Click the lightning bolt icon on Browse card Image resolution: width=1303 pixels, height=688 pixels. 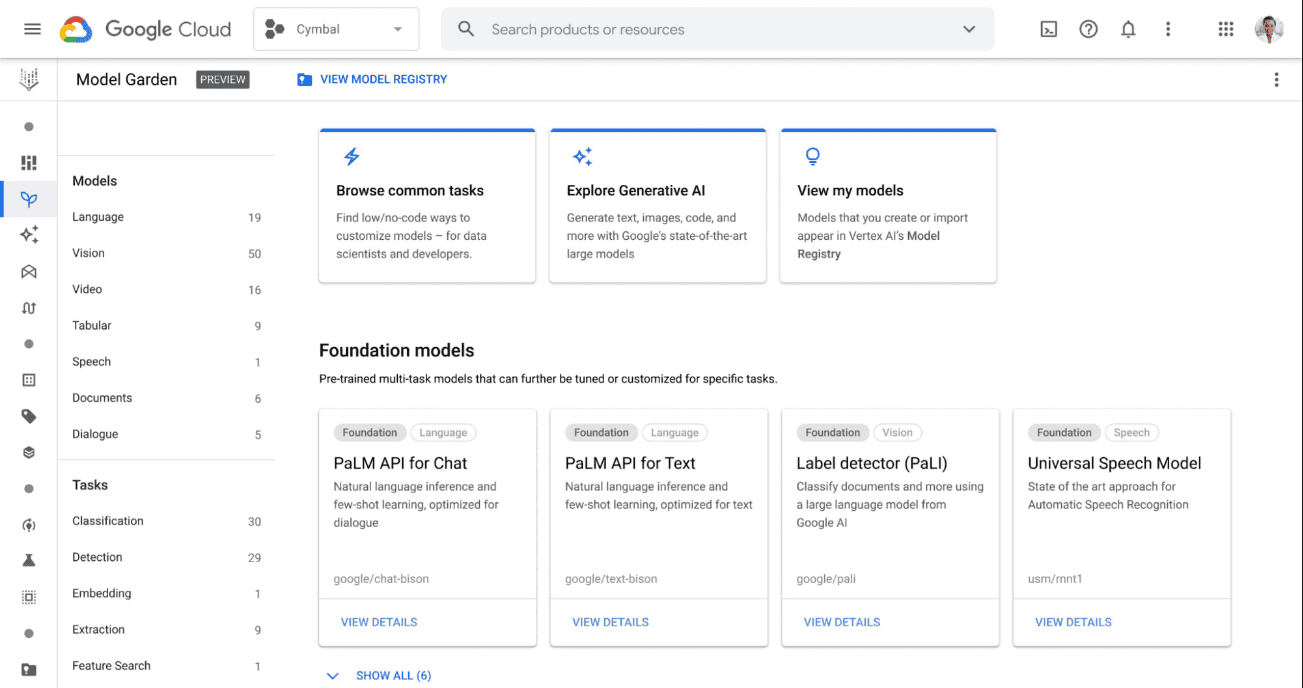click(351, 157)
